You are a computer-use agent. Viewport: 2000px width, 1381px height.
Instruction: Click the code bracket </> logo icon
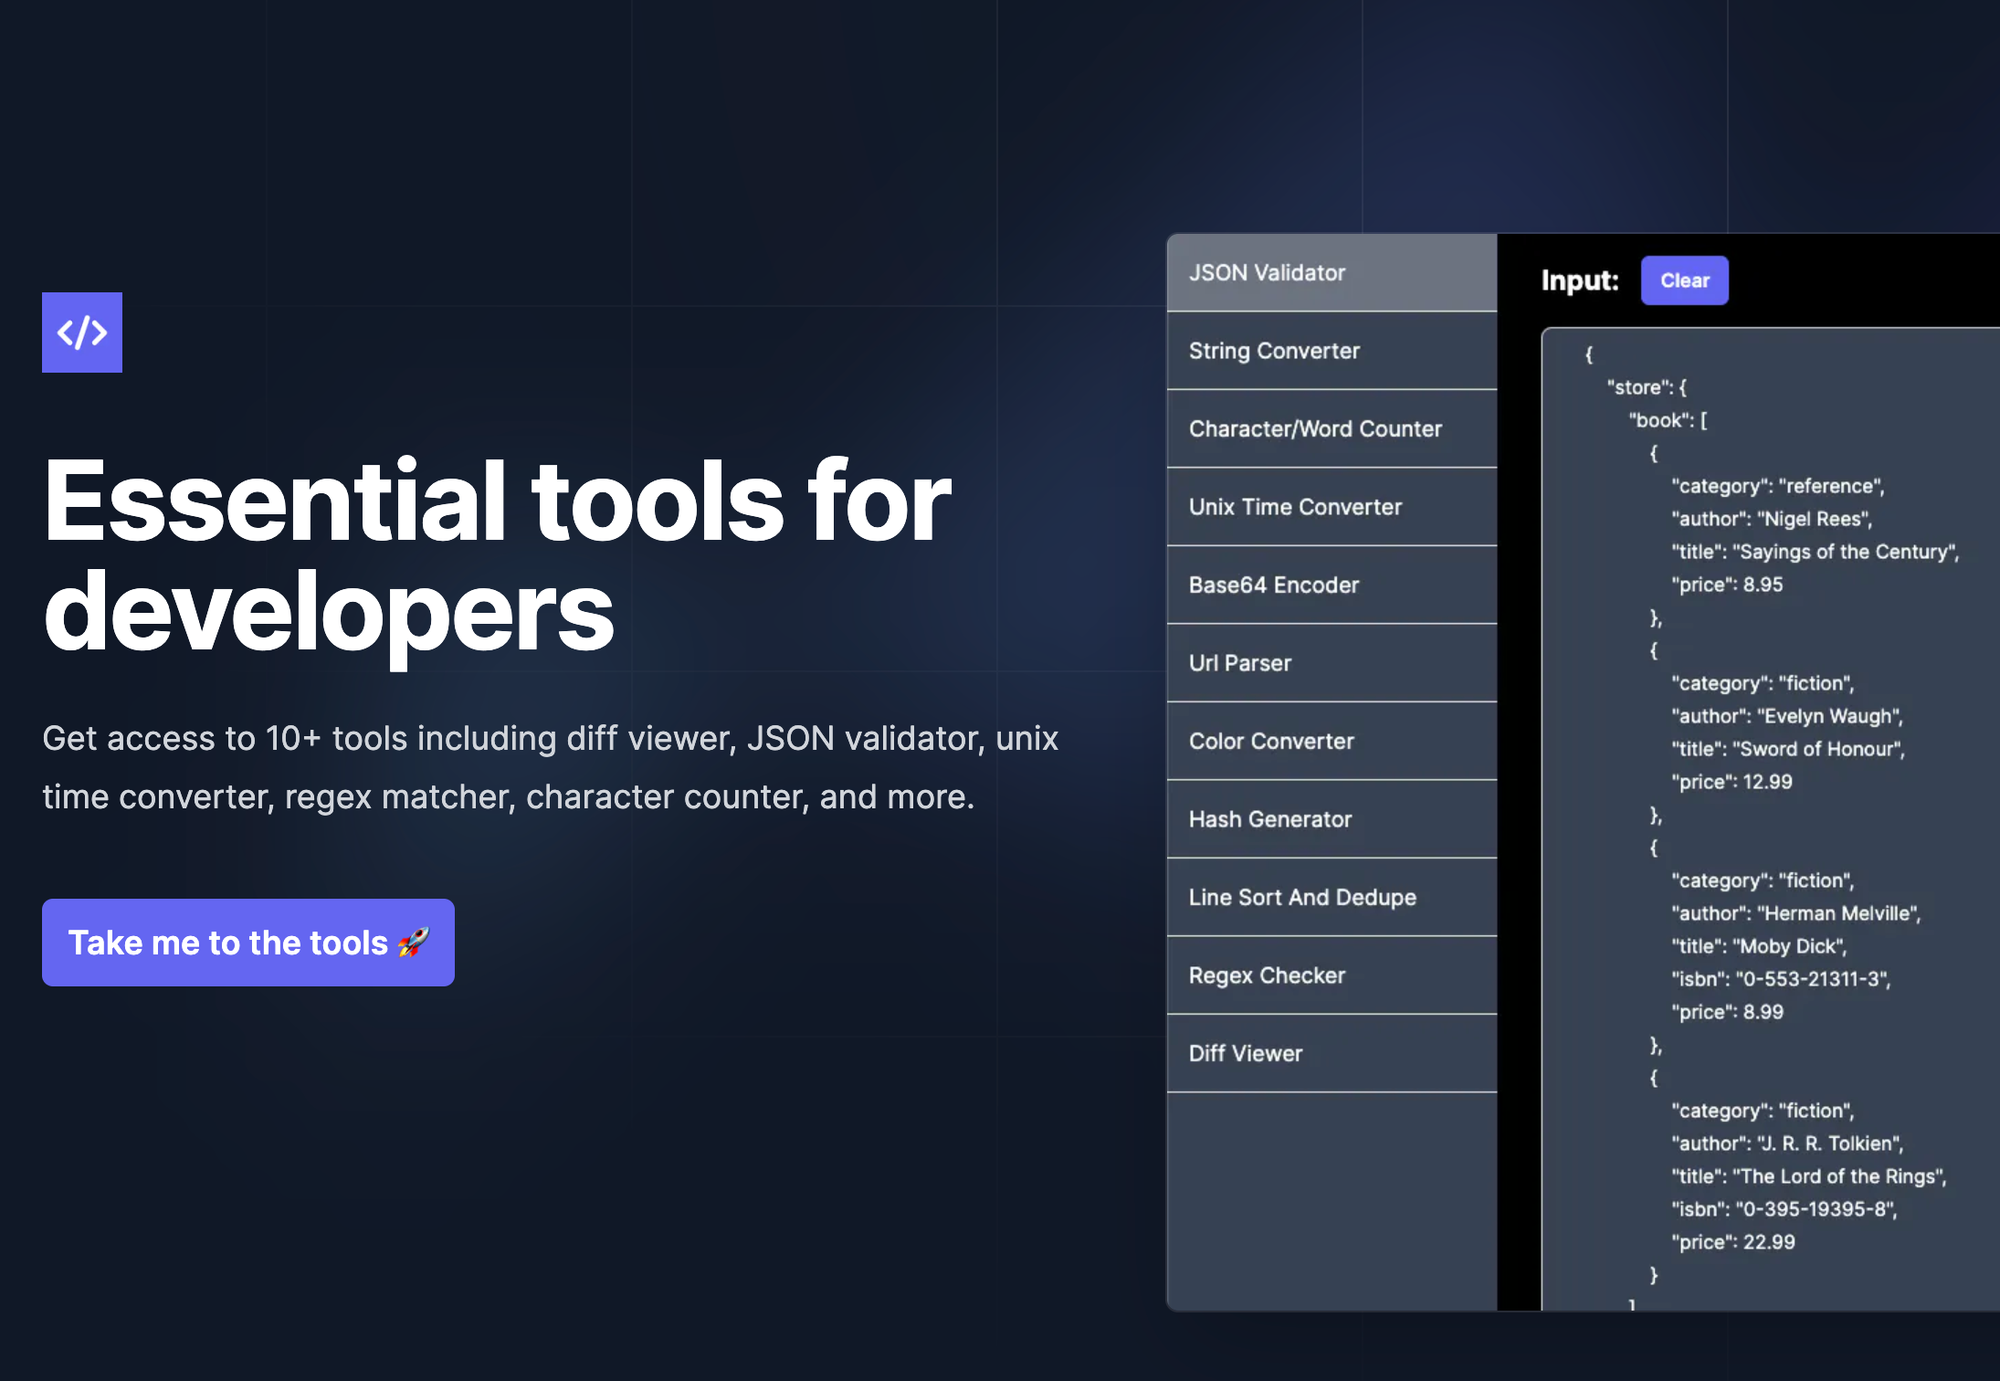click(x=82, y=333)
